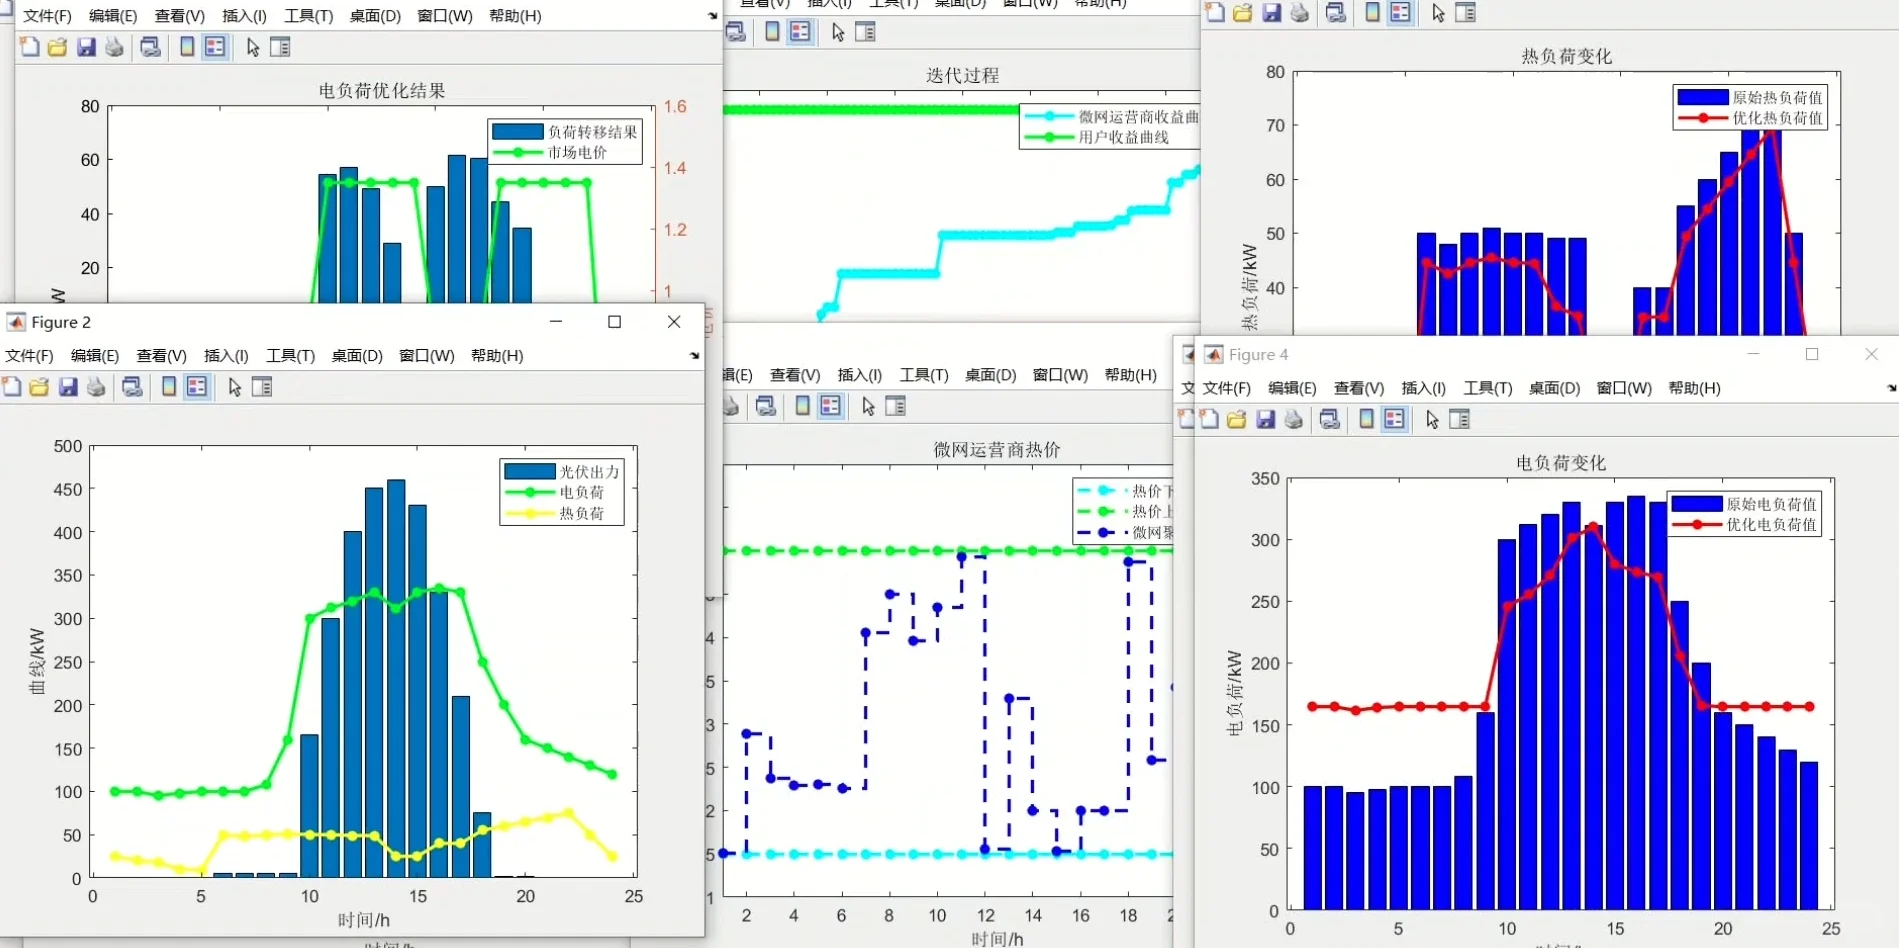Open Property Inspector in Figure 2 toolbar
1899x948 pixels.
click(x=262, y=387)
